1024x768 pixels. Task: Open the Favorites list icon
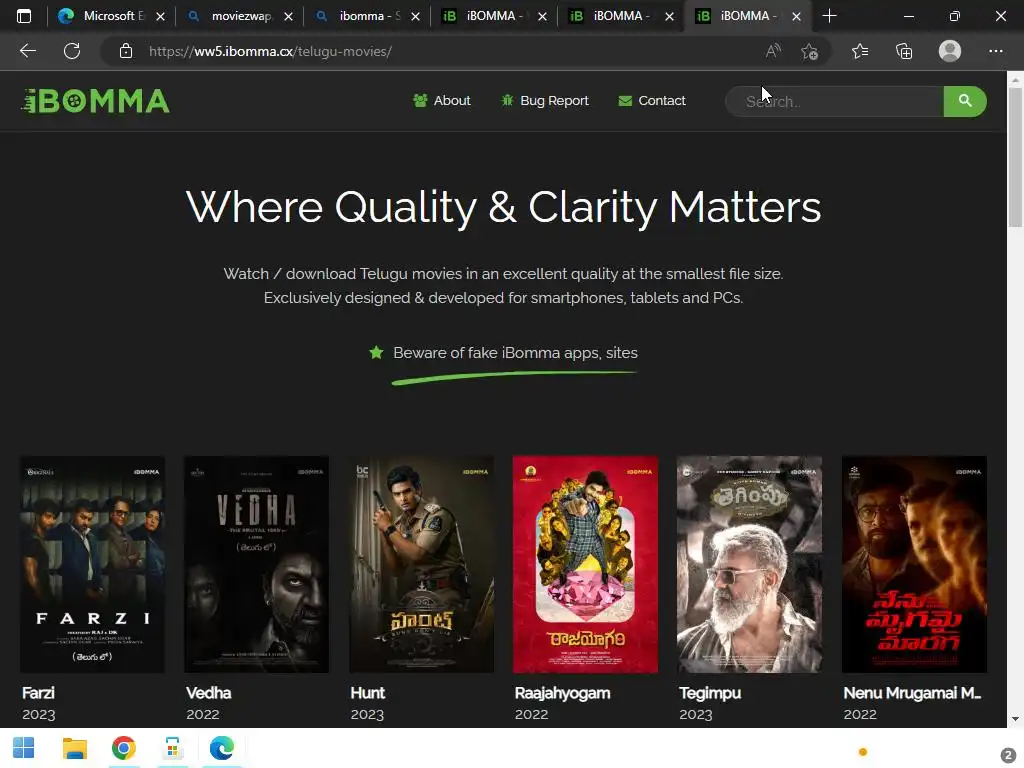click(860, 51)
